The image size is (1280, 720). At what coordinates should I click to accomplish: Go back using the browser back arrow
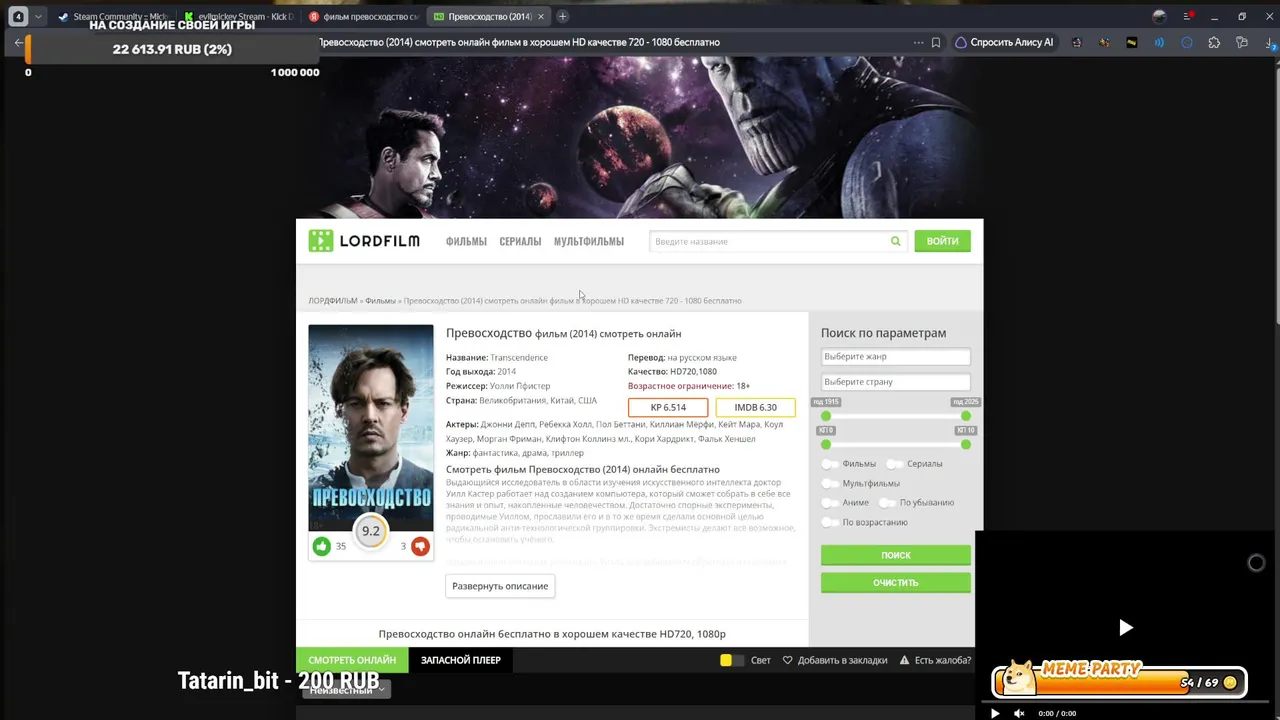[18, 43]
